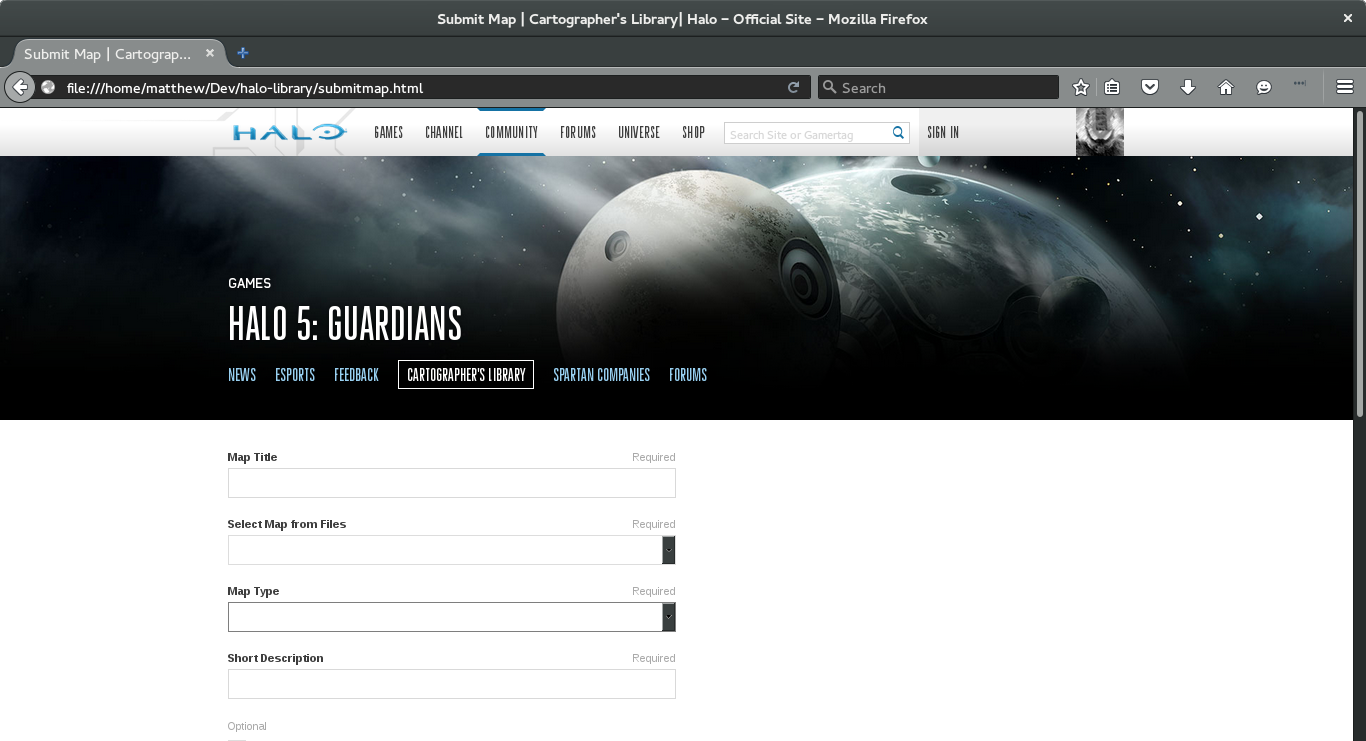Open Halo 5 Forums sub-link
Viewport: 1366px width, 741px height.
tap(688, 375)
